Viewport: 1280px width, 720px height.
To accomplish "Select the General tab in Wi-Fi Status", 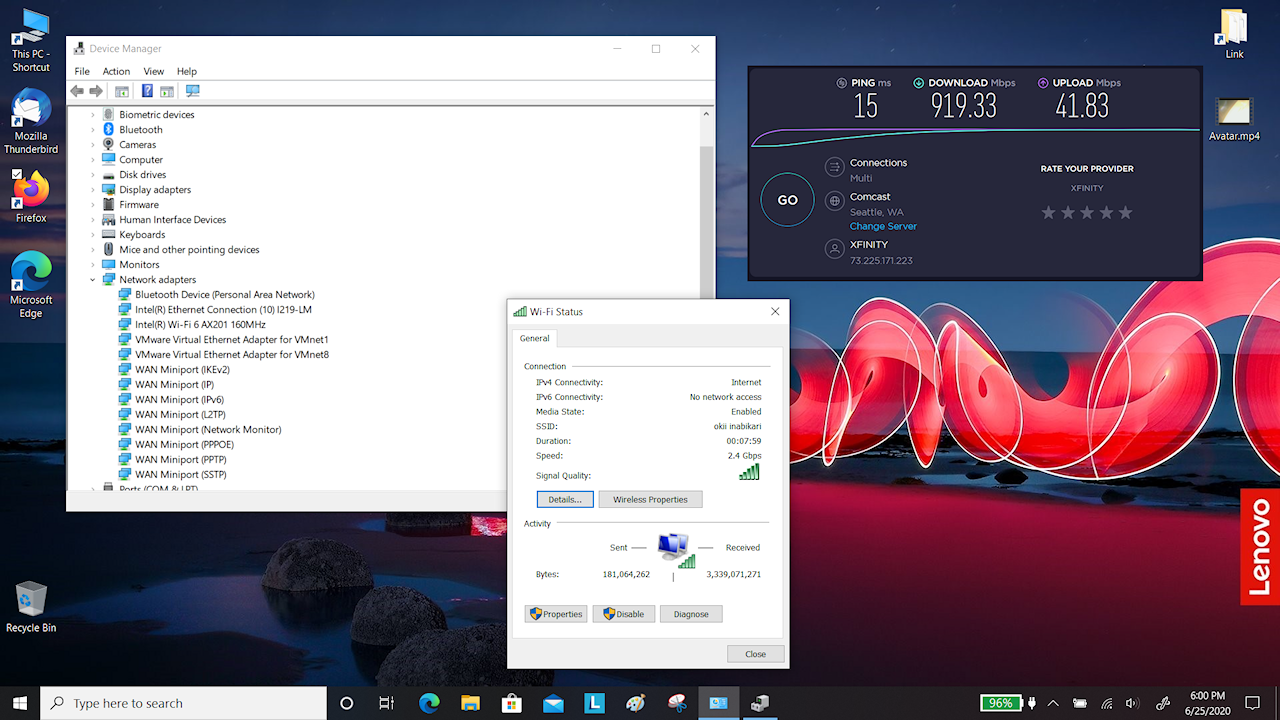I will coord(534,339).
